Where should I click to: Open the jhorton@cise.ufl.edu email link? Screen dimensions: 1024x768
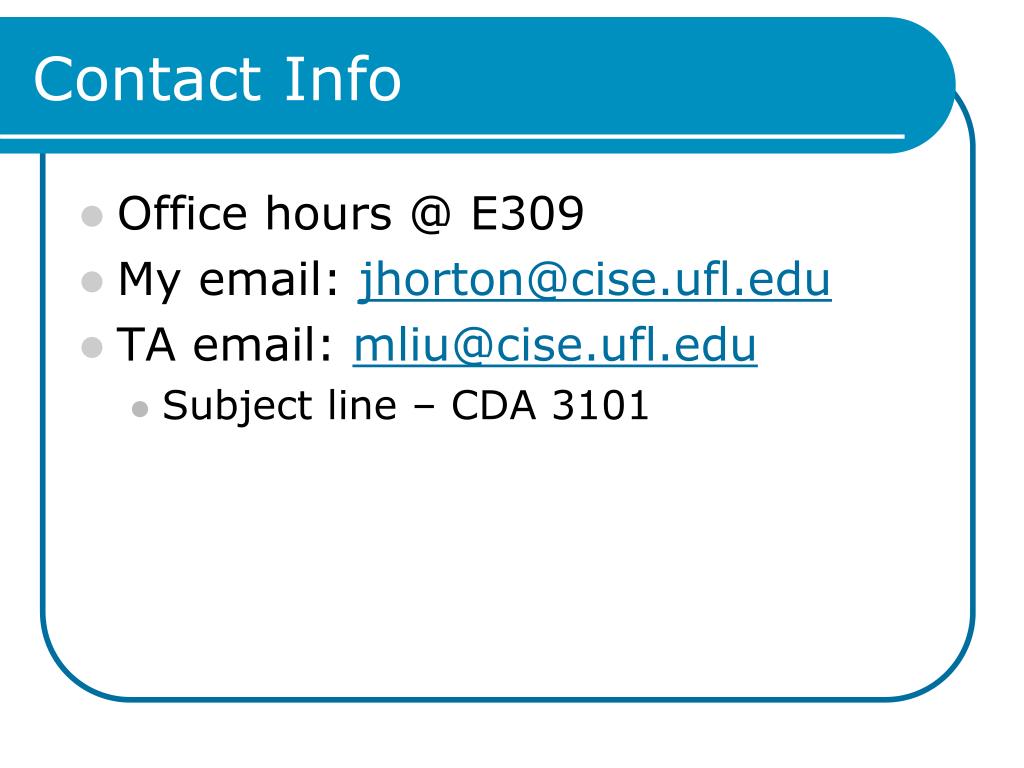pyautogui.click(x=595, y=280)
